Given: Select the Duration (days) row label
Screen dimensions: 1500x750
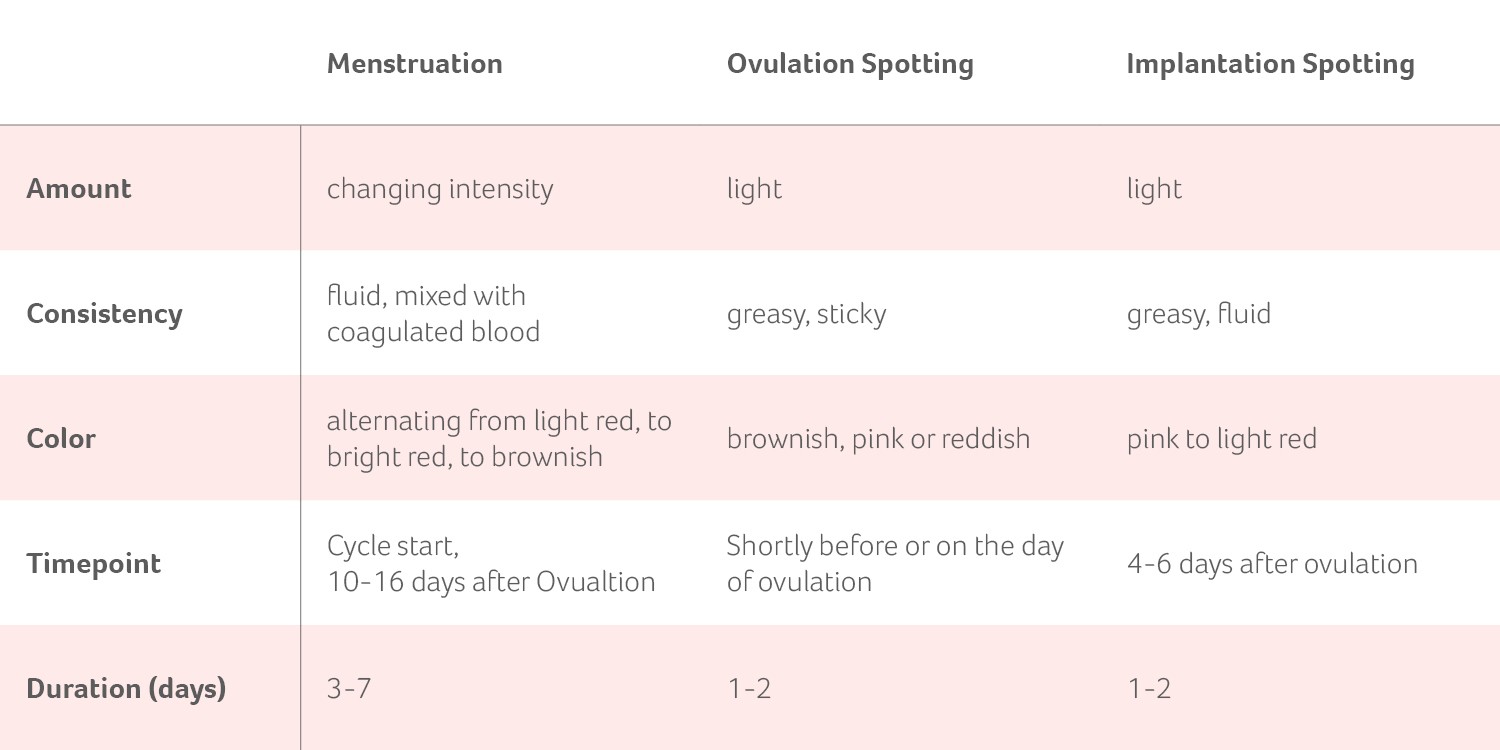Looking at the screenshot, I should point(126,689).
